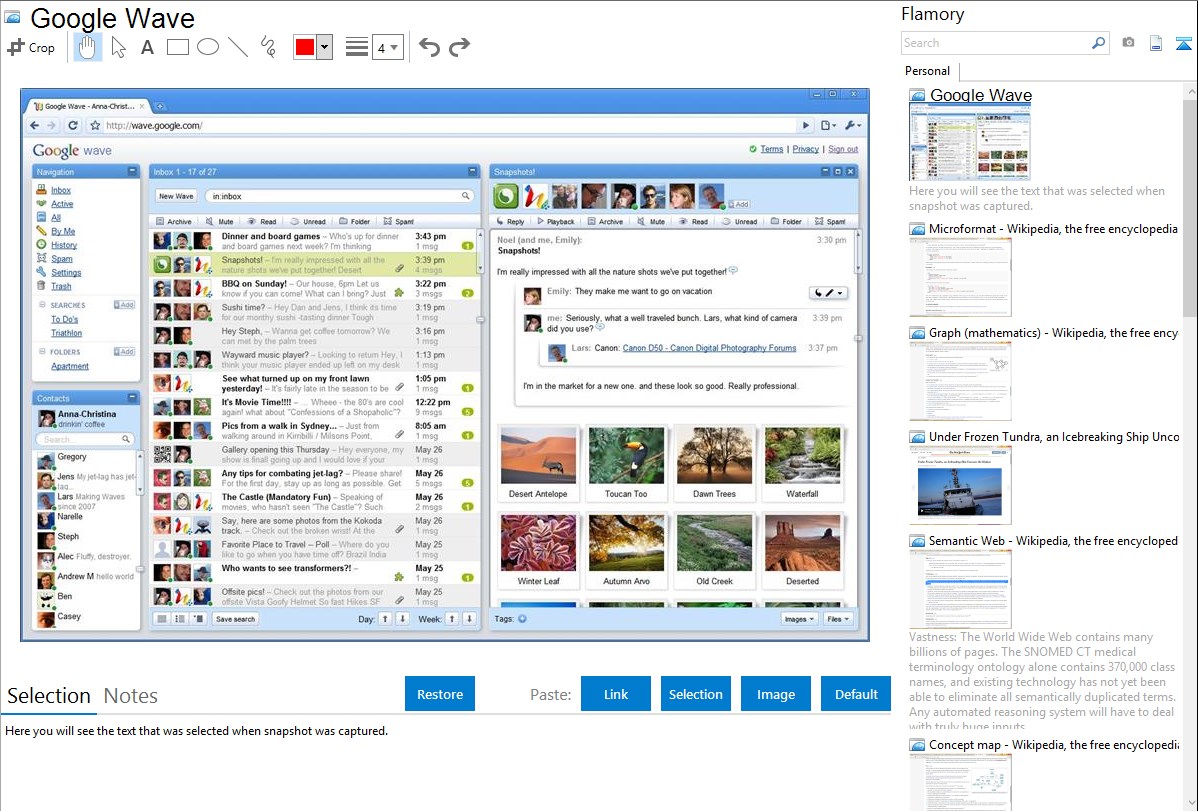Screen dimensions: 1198x811
Task: Click the magnifier icon in Flamory search
Action: point(1098,43)
